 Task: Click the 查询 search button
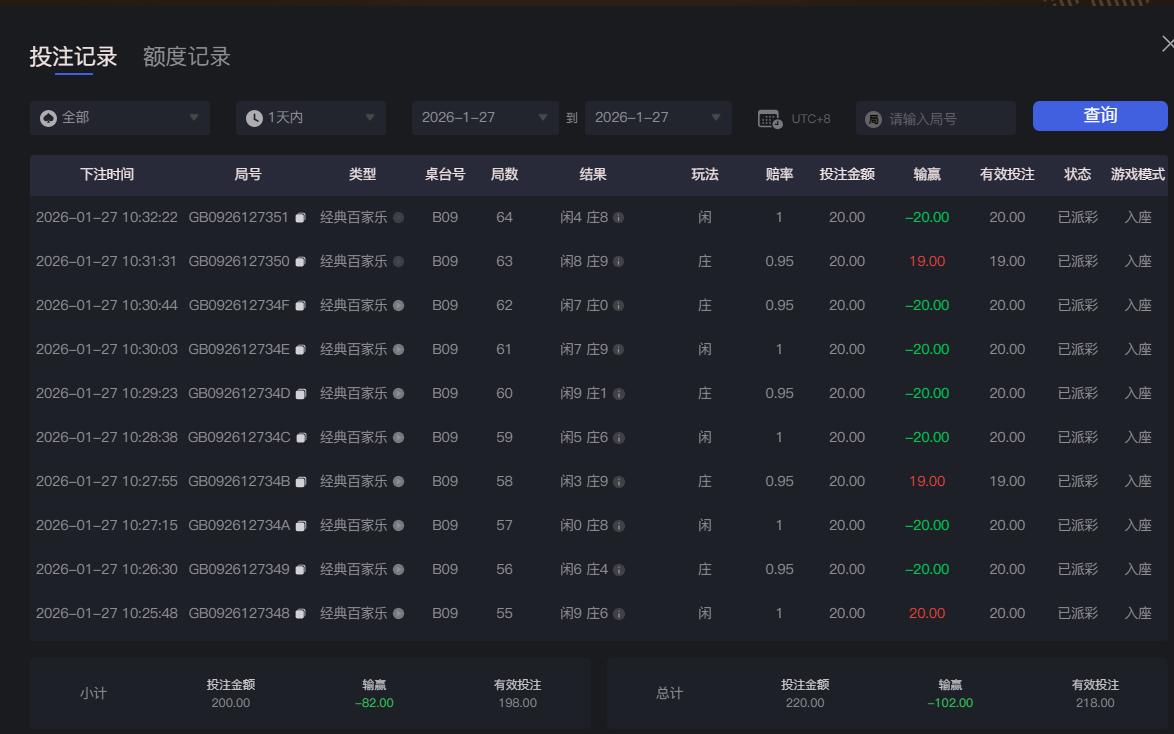pyautogui.click(x=1099, y=116)
